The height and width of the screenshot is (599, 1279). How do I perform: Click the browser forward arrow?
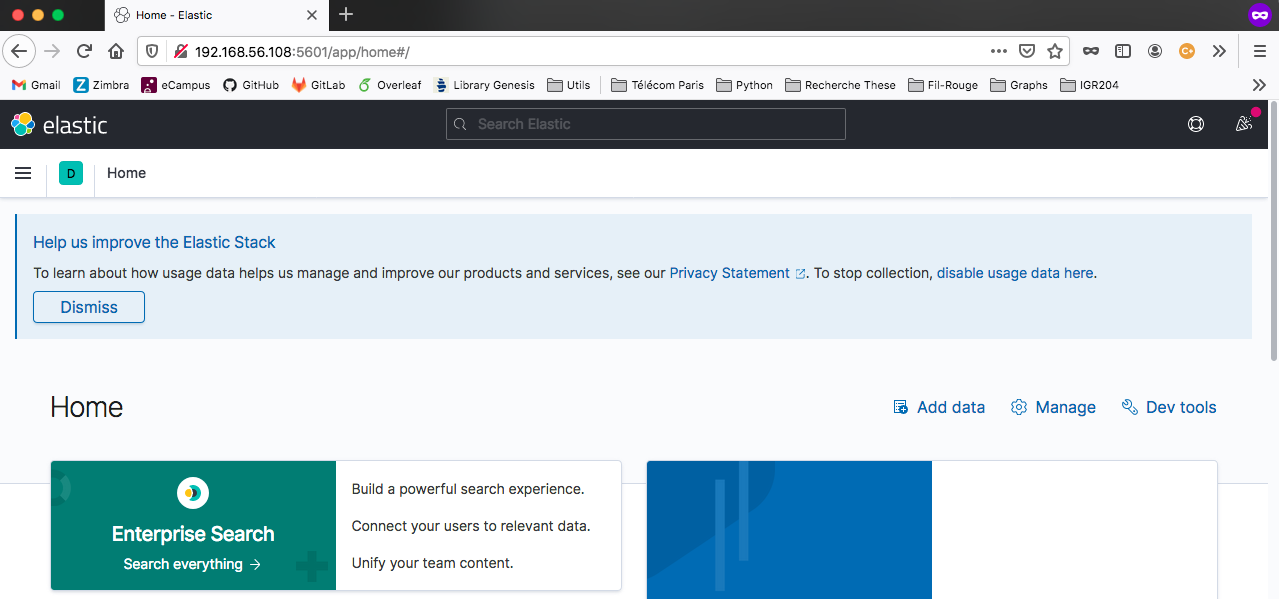pyautogui.click(x=52, y=51)
